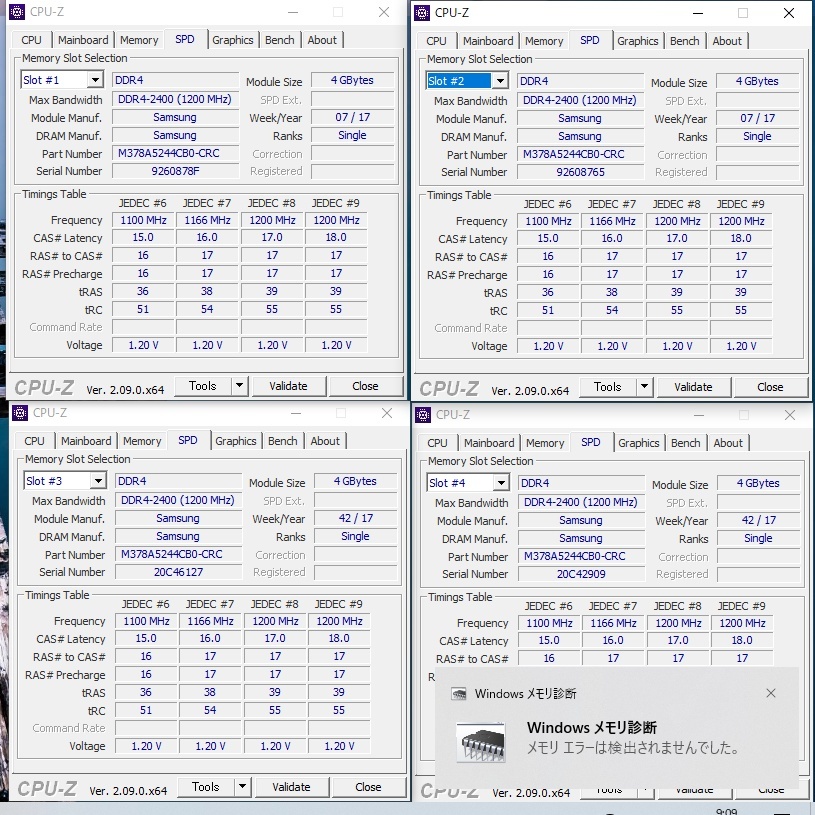
Task: Open Memory tab in Slot #2 window
Action: 544,41
